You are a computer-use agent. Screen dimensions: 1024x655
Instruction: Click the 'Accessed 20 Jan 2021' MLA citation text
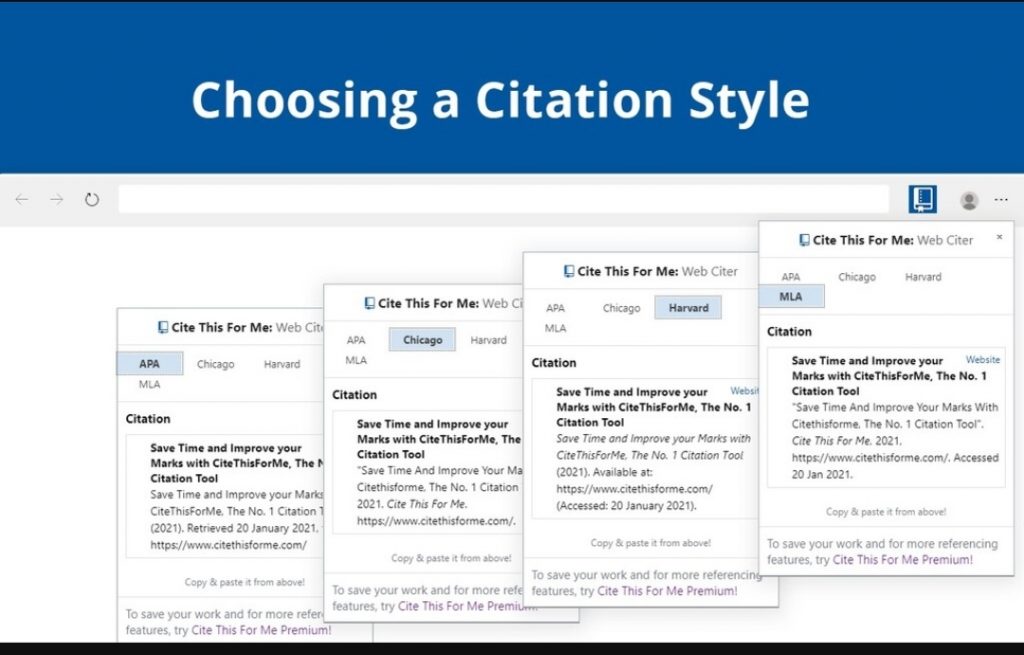pyautogui.click(x=895, y=466)
